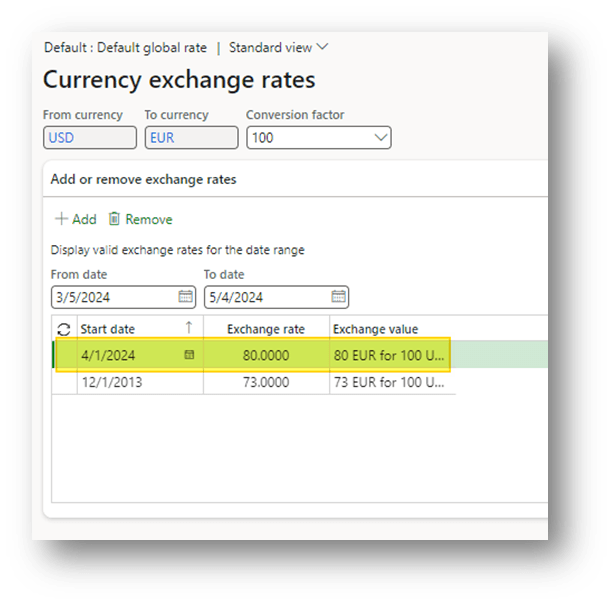613x605 pixels.
Task: Click the To date input field
Action: click(265, 297)
